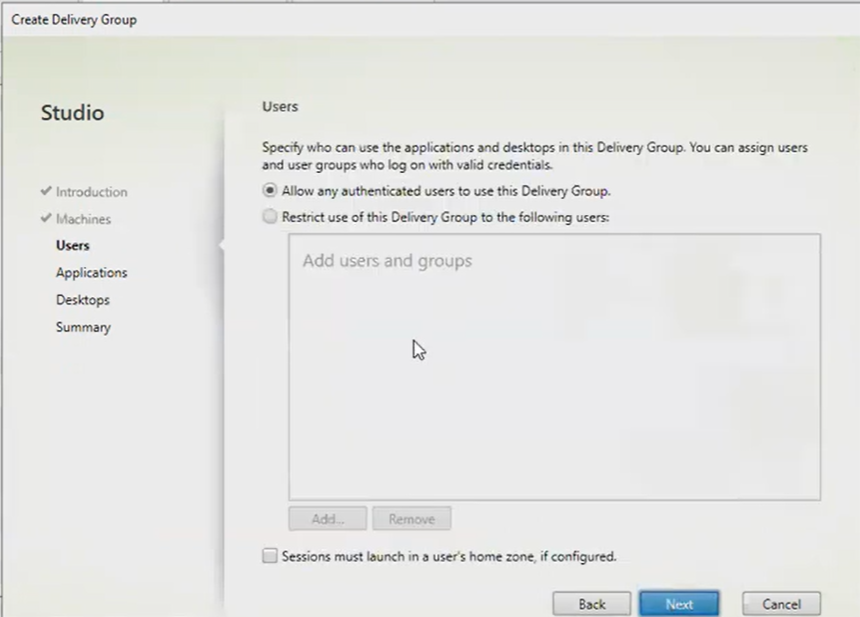Viewport: 860px width, 617px height.
Task: Jump to the Applications step
Action: click(91, 272)
